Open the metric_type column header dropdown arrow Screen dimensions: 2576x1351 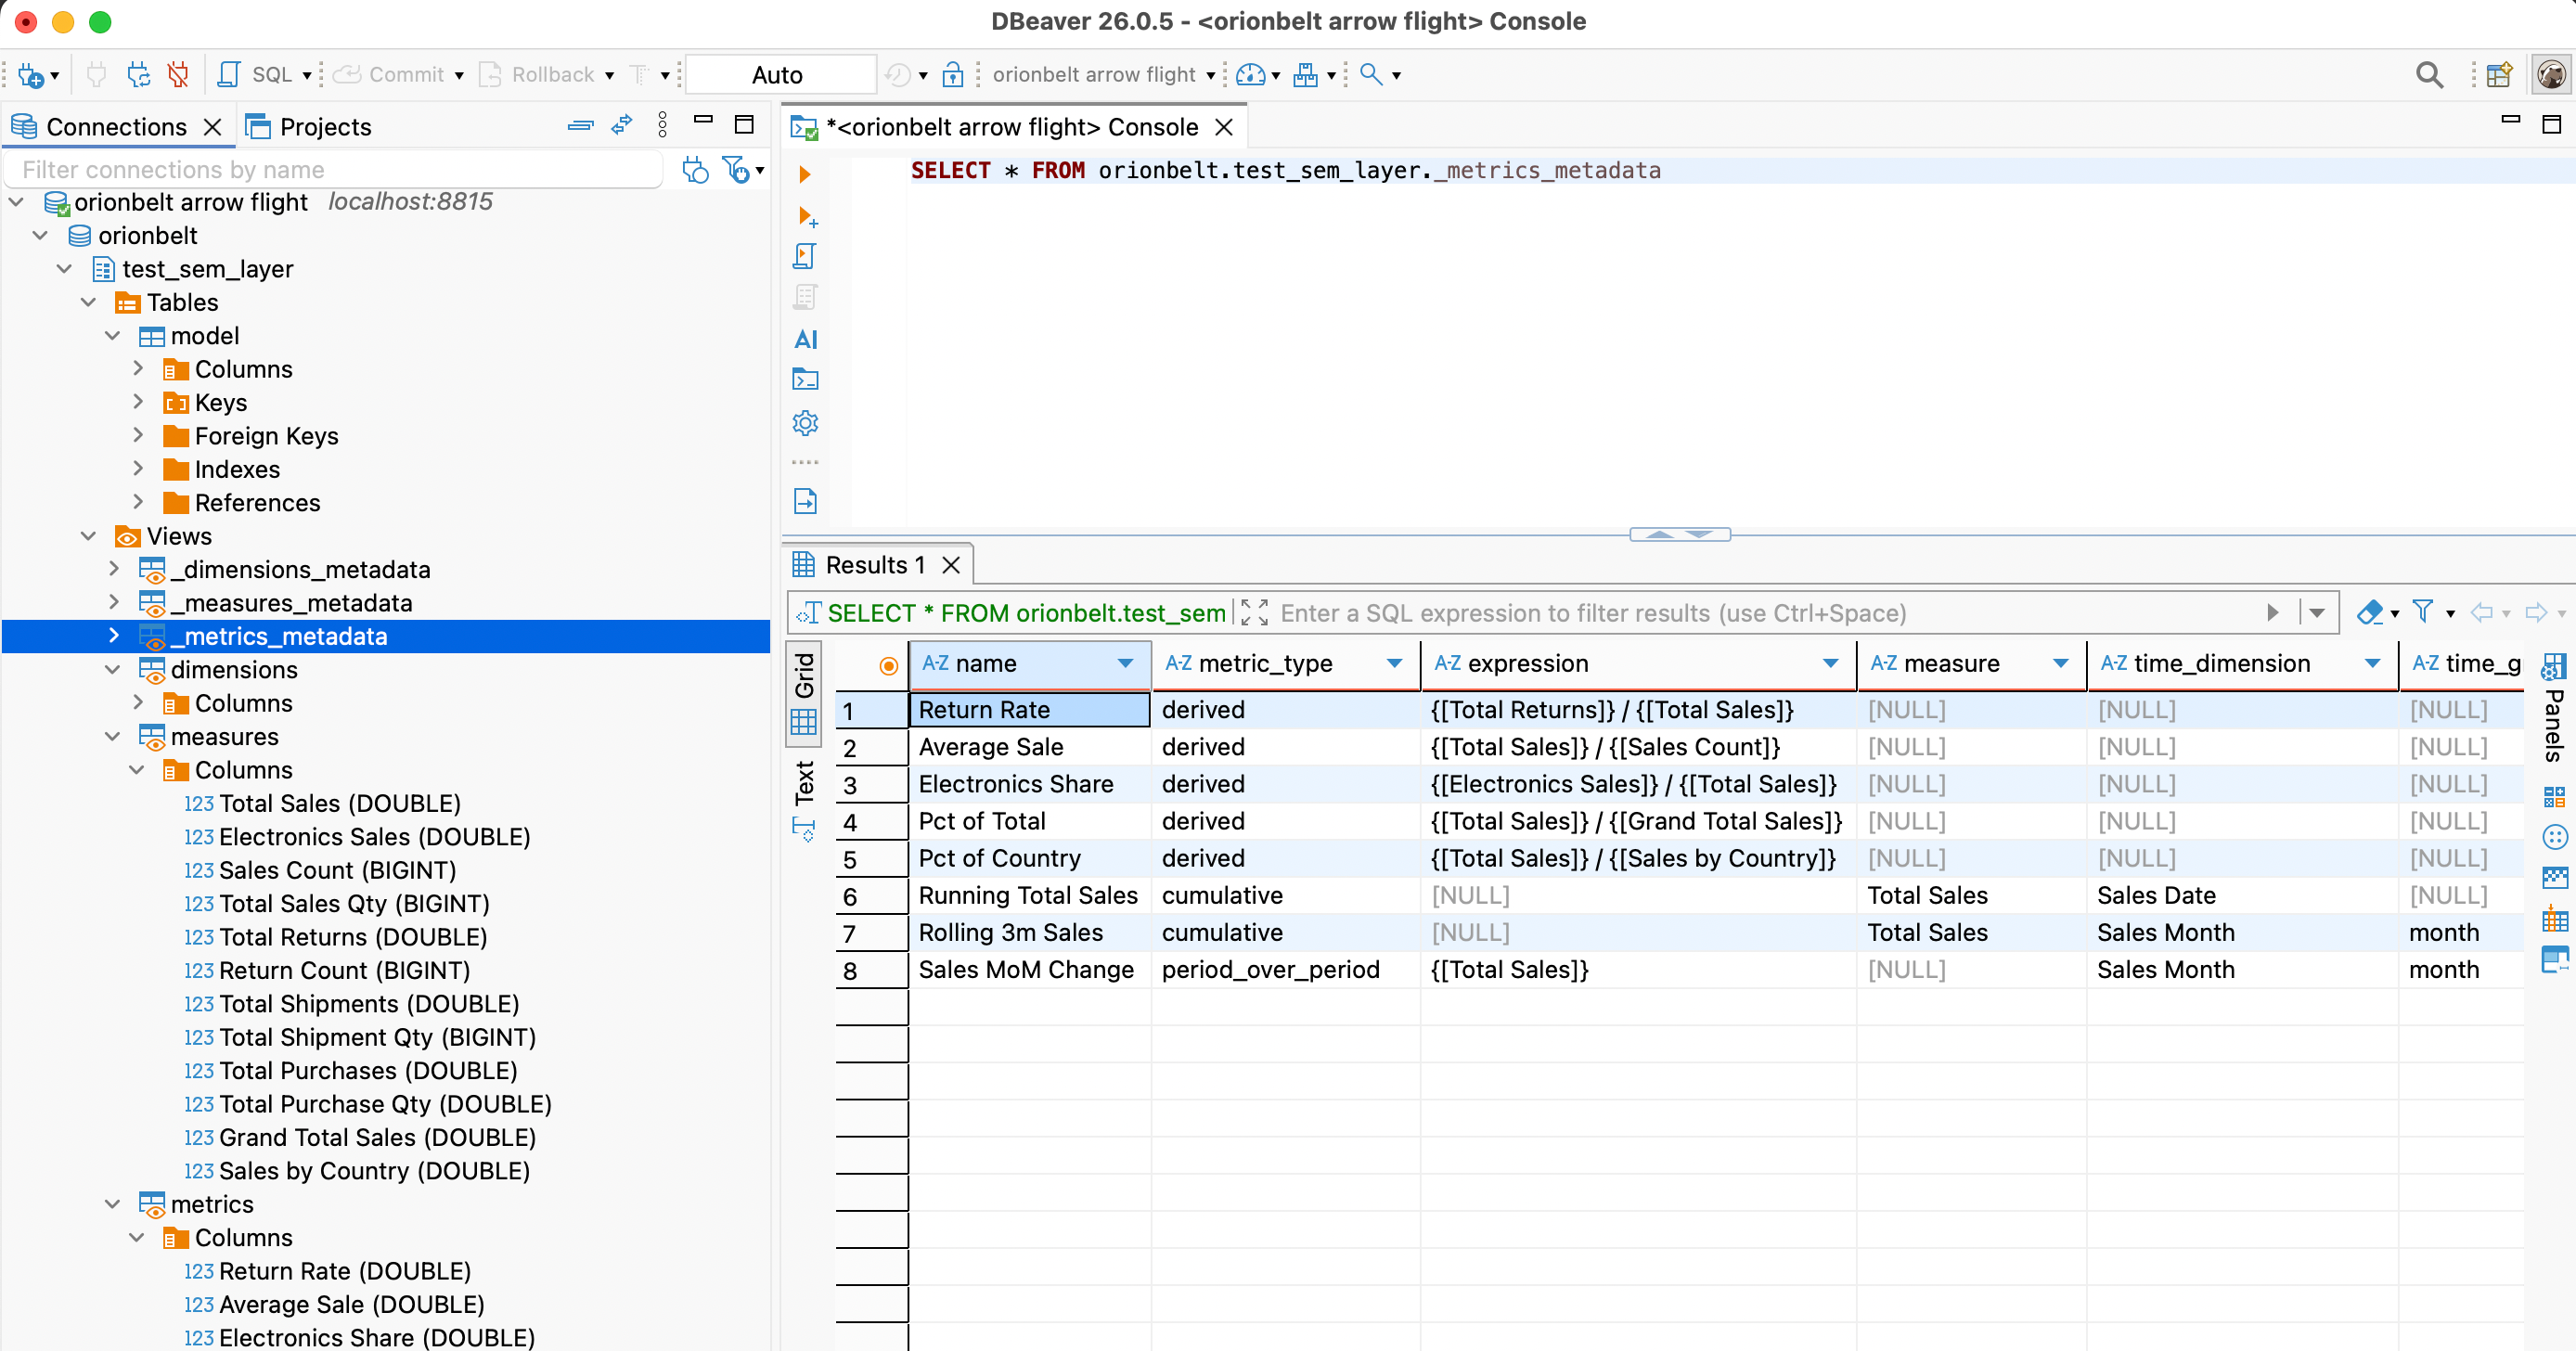(1394, 664)
